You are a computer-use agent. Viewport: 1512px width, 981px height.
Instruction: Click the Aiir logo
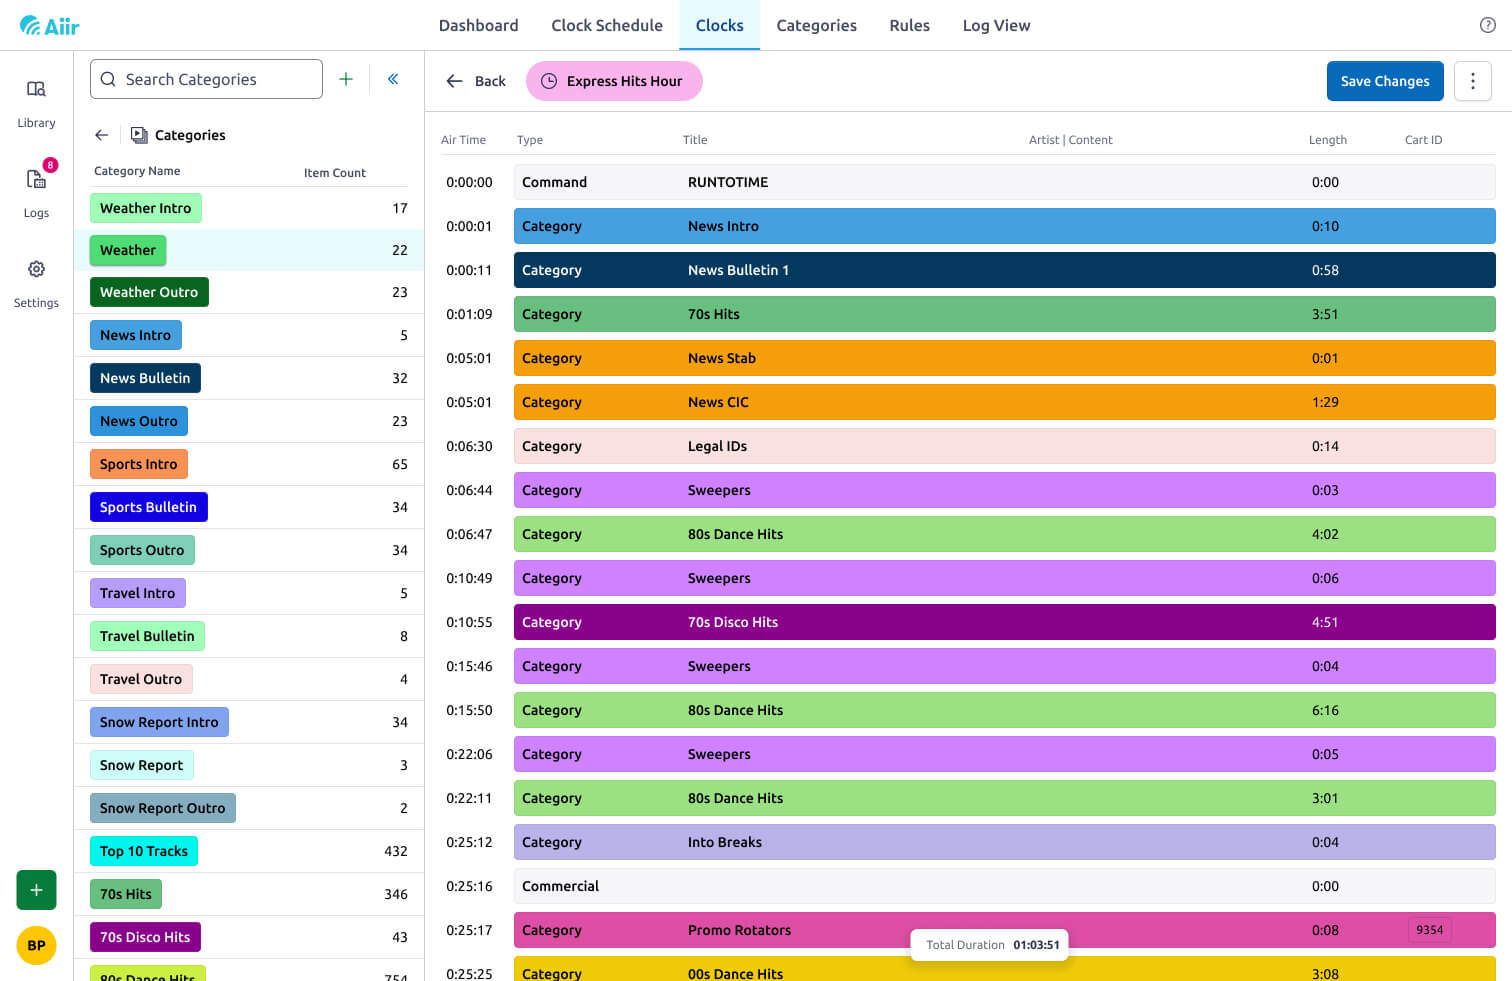tap(49, 26)
